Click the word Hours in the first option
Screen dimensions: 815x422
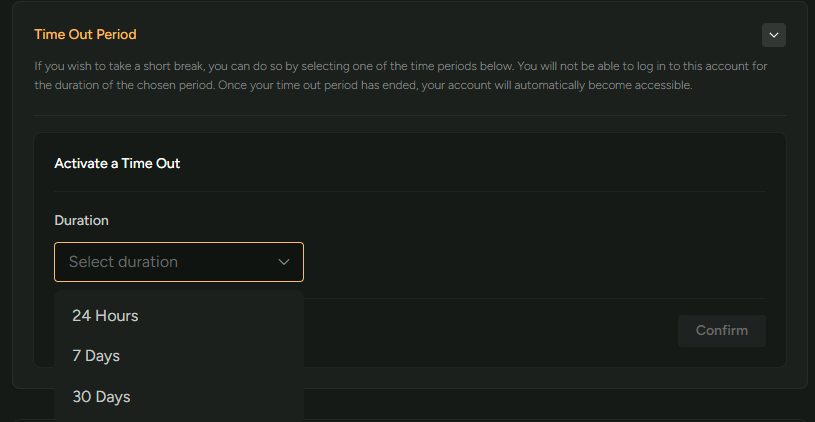point(117,316)
